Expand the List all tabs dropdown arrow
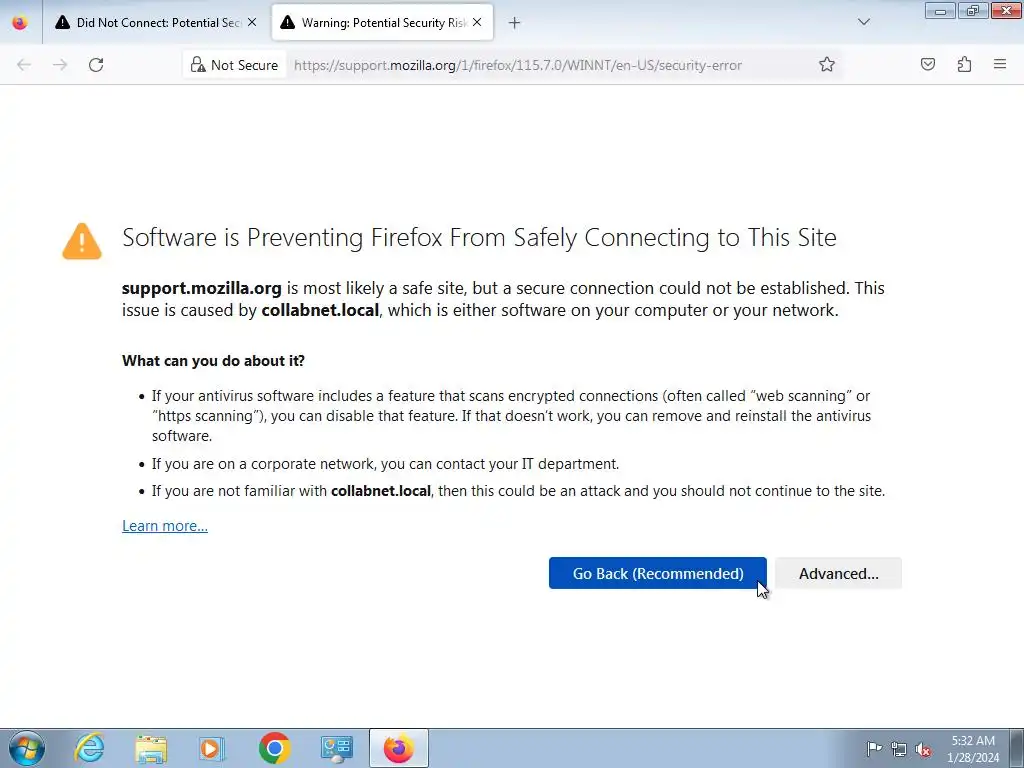The width and height of the screenshot is (1024, 768). coord(864,23)
